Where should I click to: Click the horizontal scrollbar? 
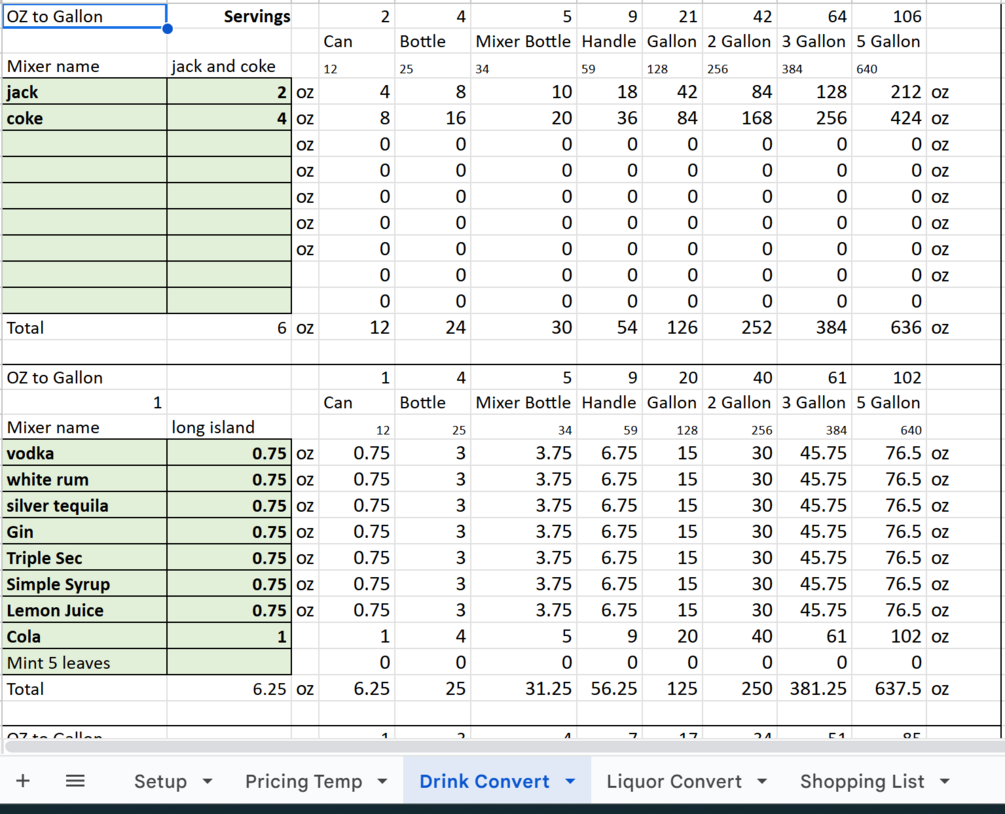pos(502,746)
